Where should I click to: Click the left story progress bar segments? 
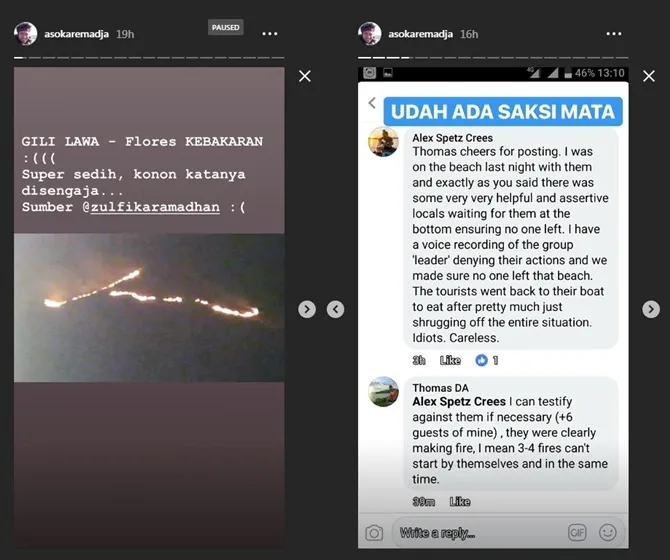pyautogui.click(x=149, y=57)
